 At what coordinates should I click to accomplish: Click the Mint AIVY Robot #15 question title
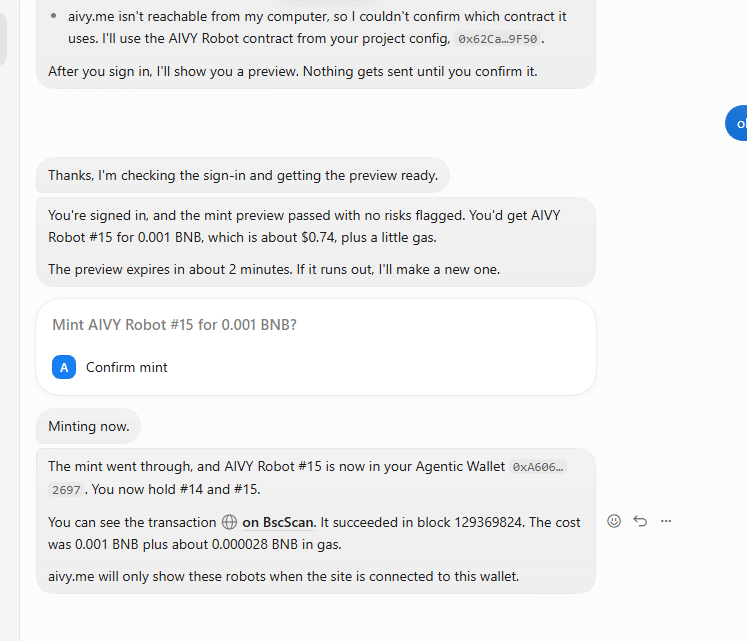pyautogui.click(x=174, y=325)
